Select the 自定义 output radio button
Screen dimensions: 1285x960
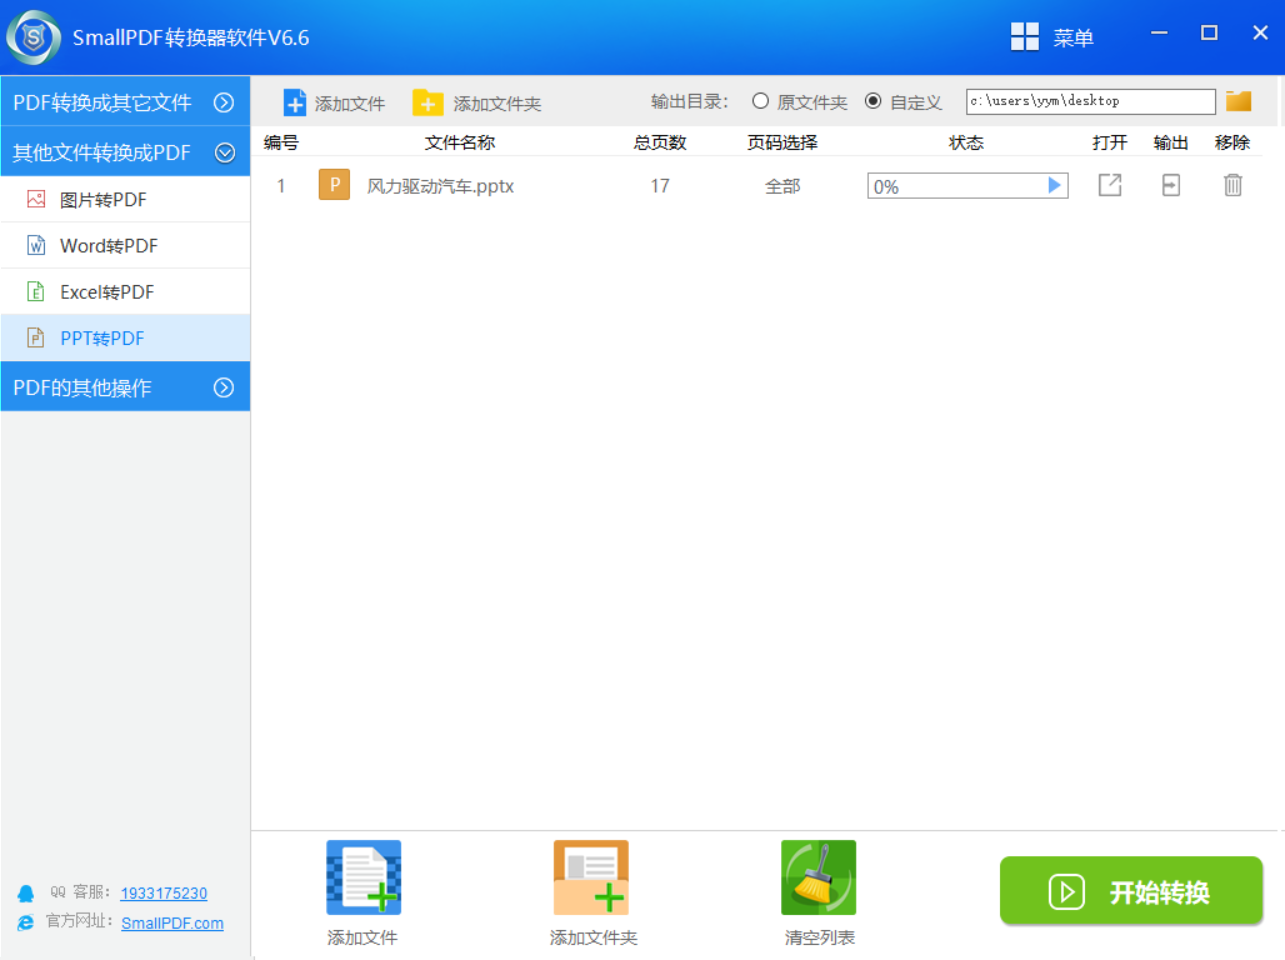(873, 101)
